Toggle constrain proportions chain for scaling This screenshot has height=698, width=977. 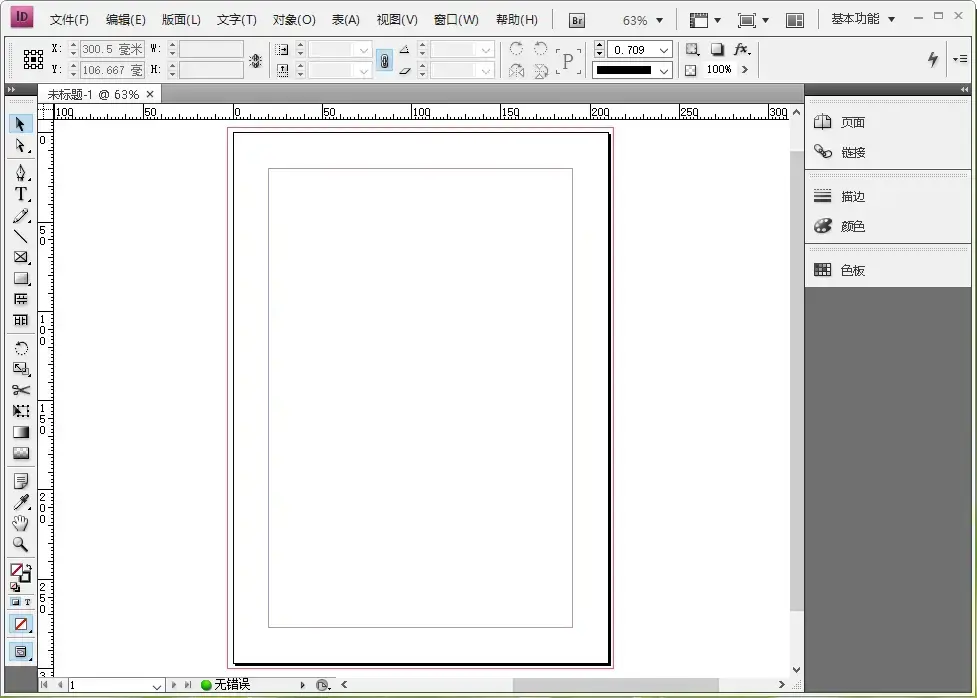click(384, 60)
